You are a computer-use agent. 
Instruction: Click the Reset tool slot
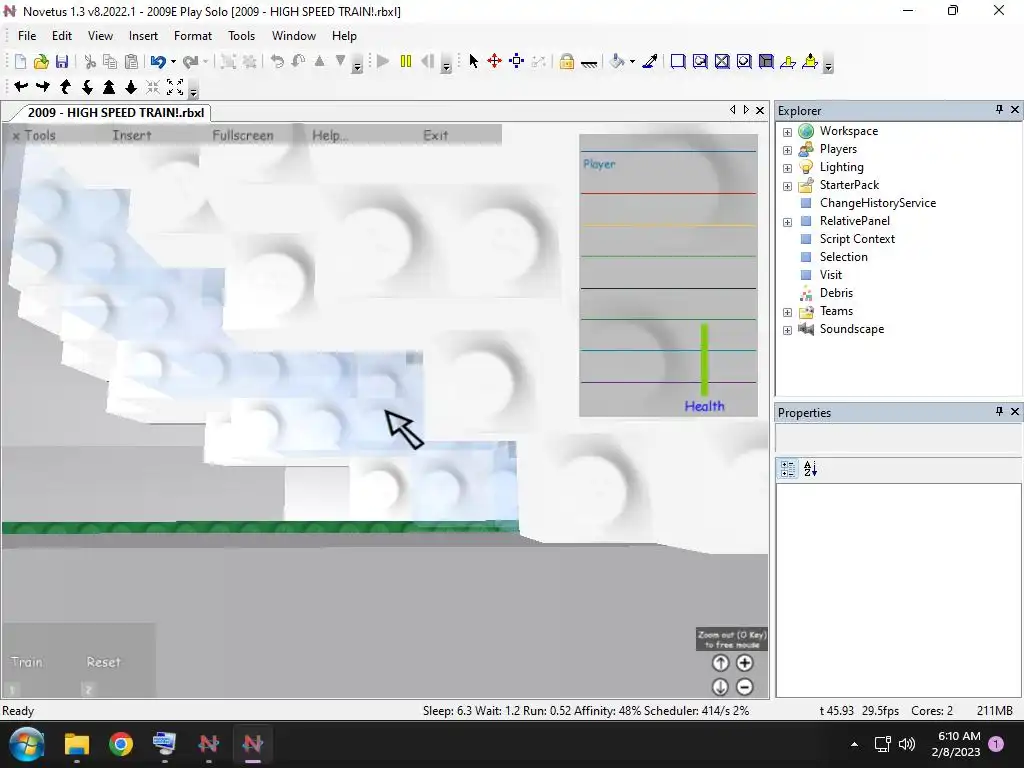click(x=104, y=662)
